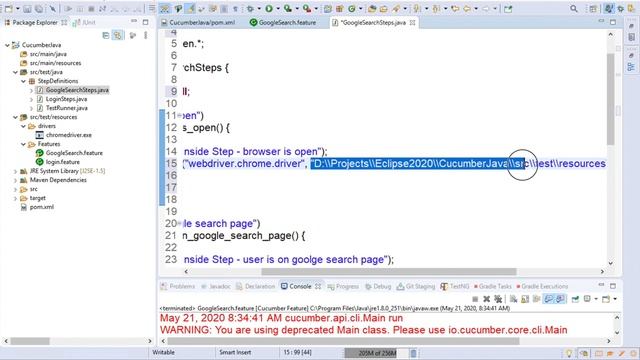
Task: Expand the JRE System Library node
Action: [x=16, y=171]
